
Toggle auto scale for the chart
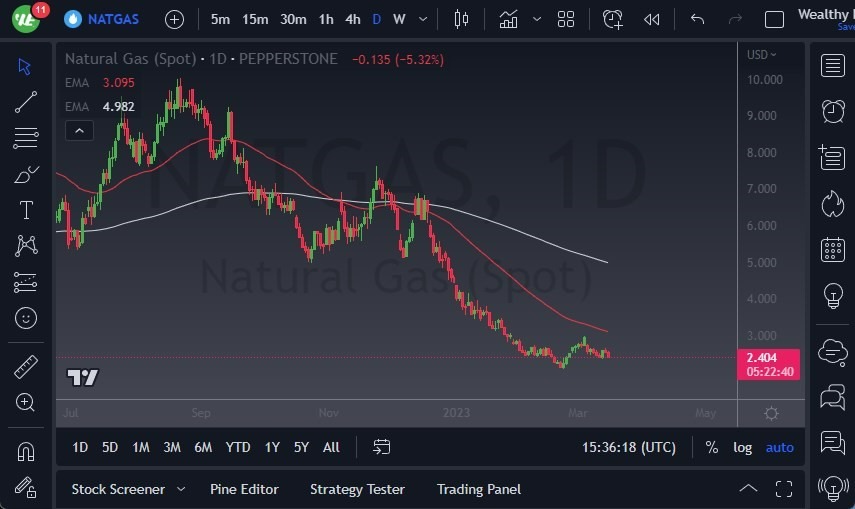tap(779, 447)
